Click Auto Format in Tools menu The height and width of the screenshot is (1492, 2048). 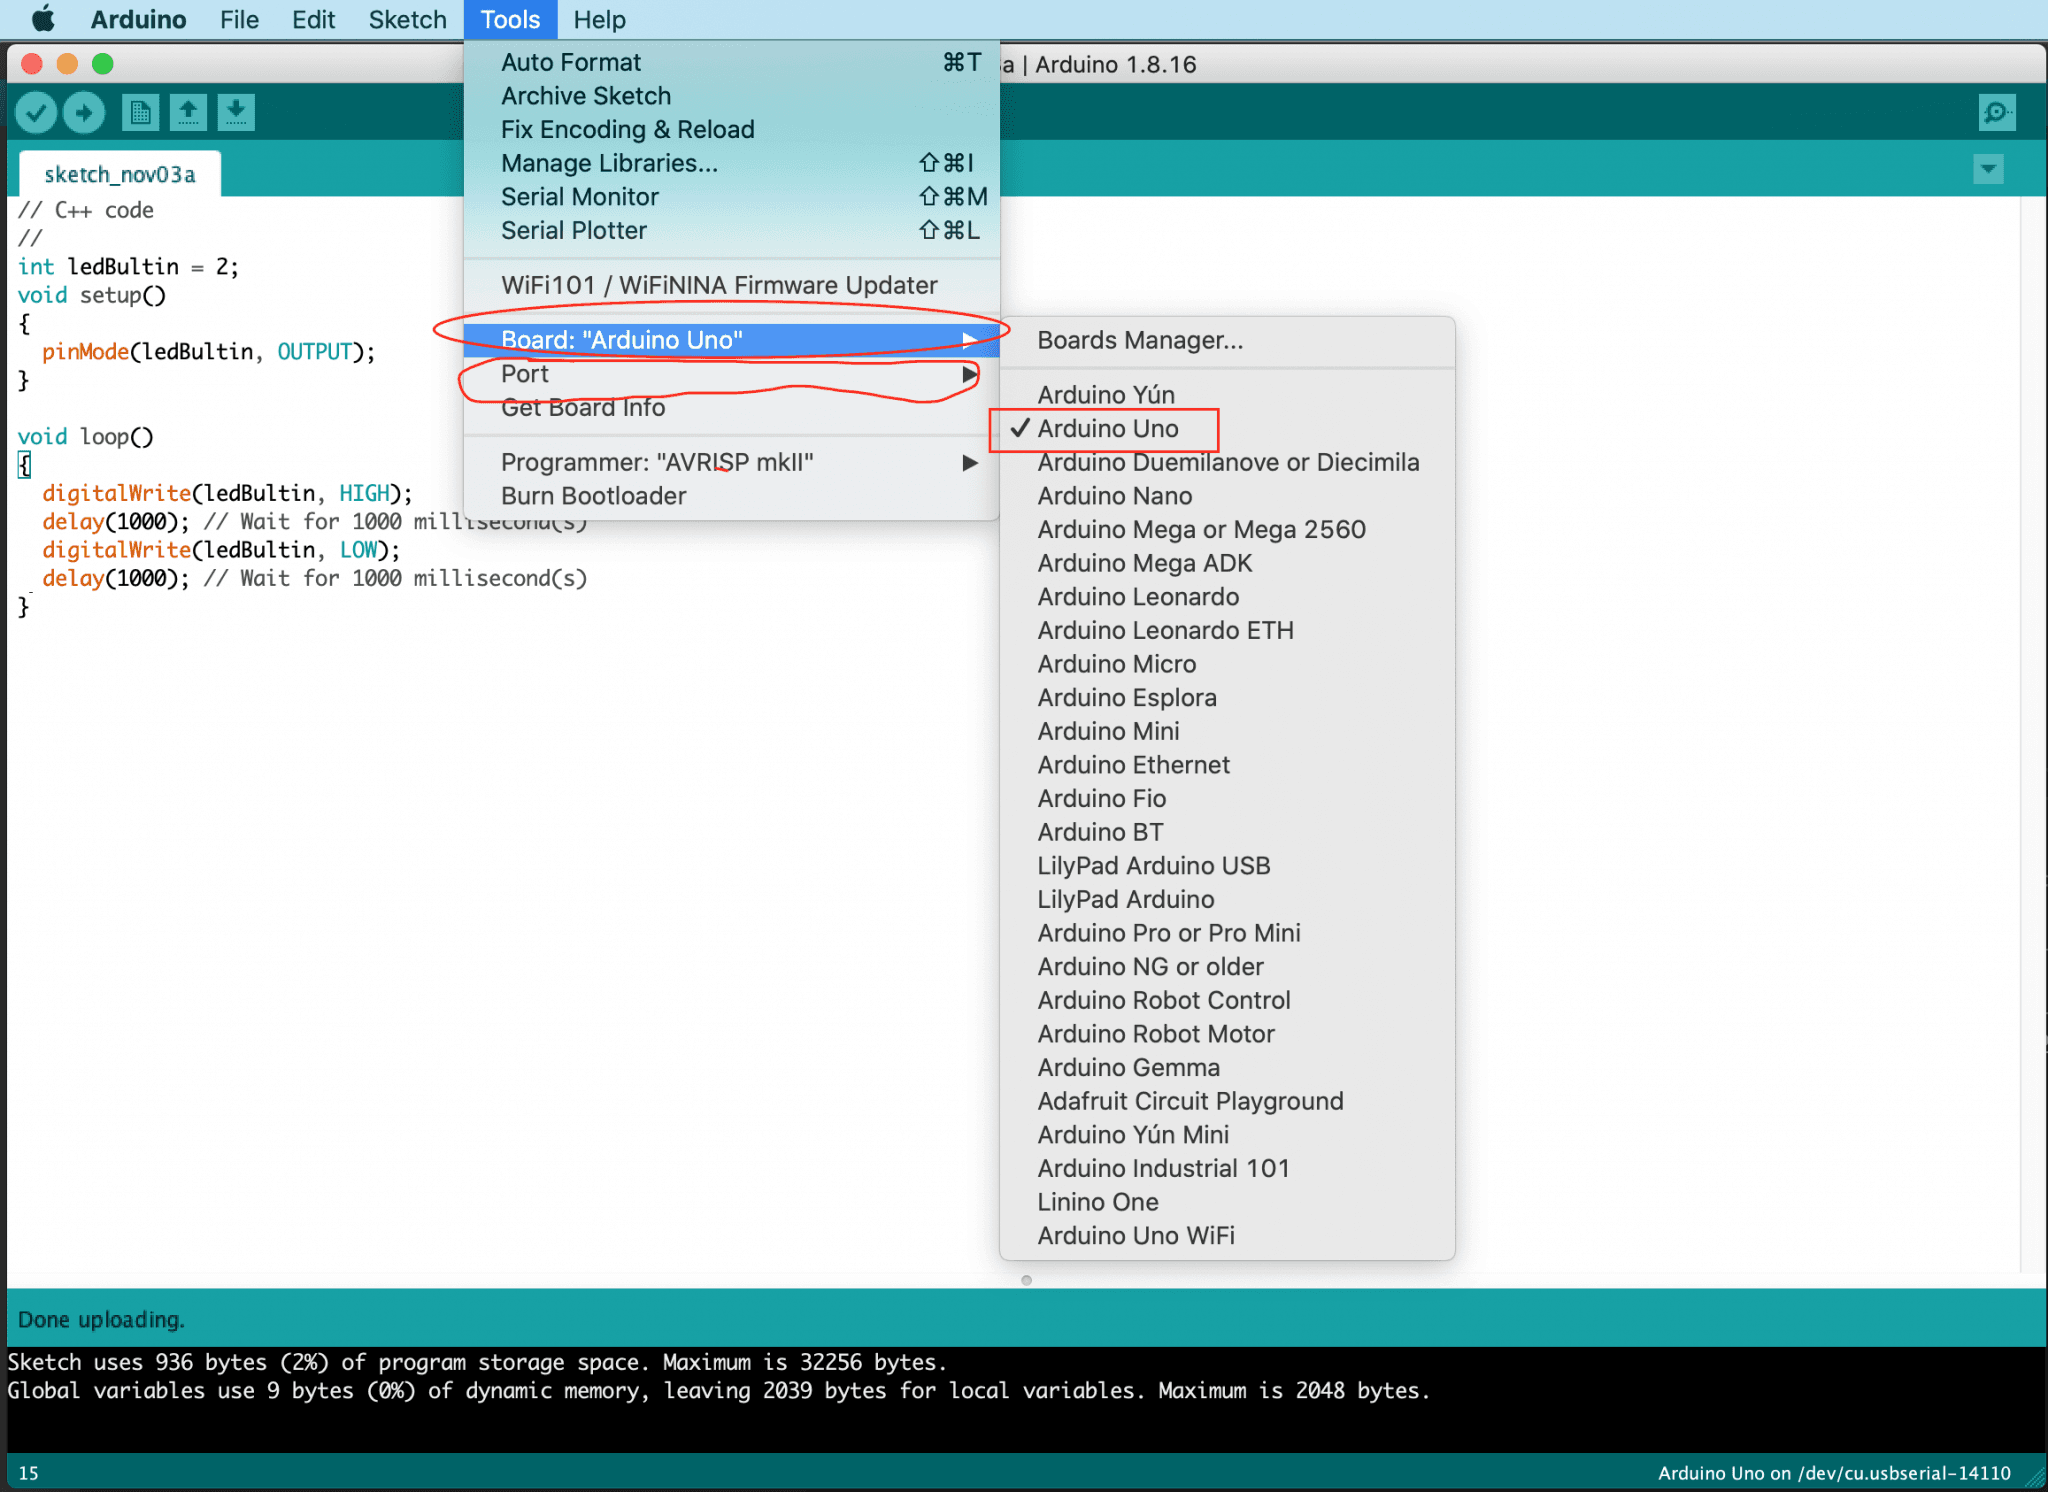[732, 63]
